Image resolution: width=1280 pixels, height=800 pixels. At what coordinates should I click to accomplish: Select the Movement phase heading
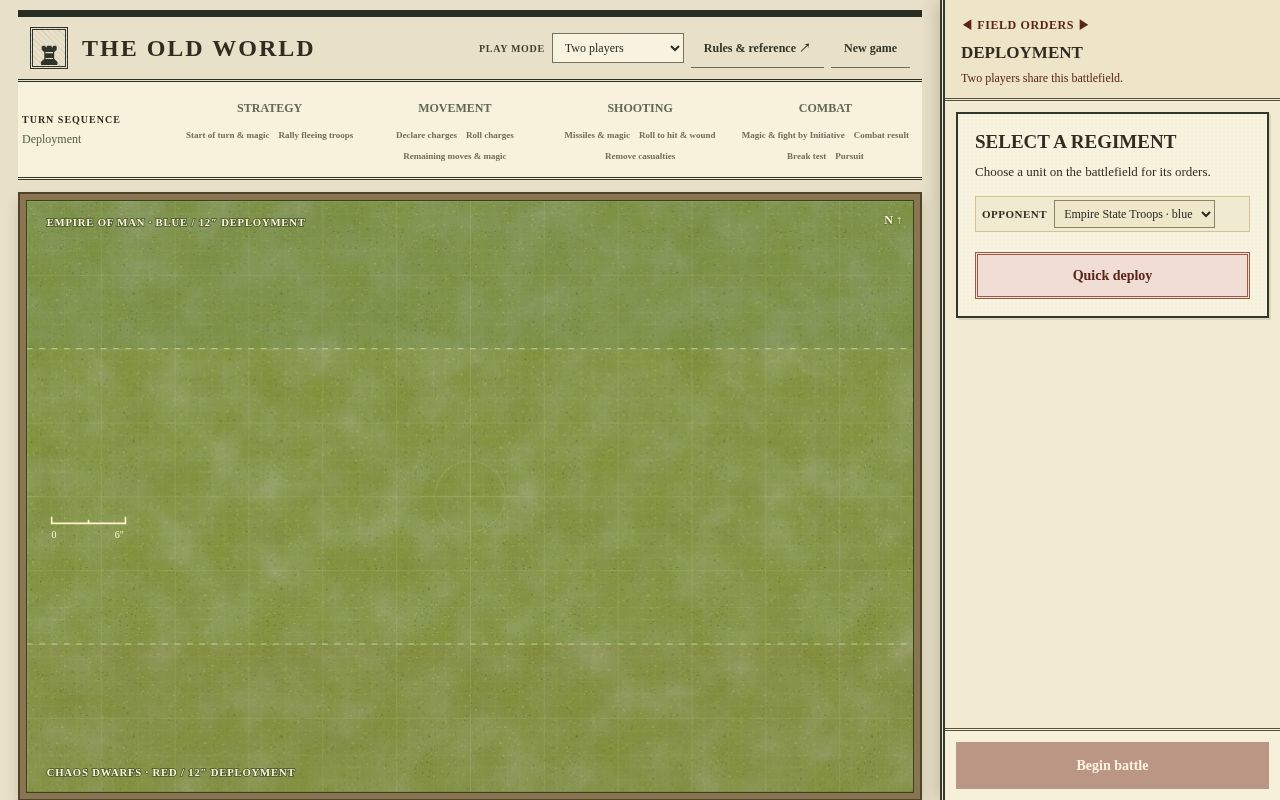(x=455, y=108)
